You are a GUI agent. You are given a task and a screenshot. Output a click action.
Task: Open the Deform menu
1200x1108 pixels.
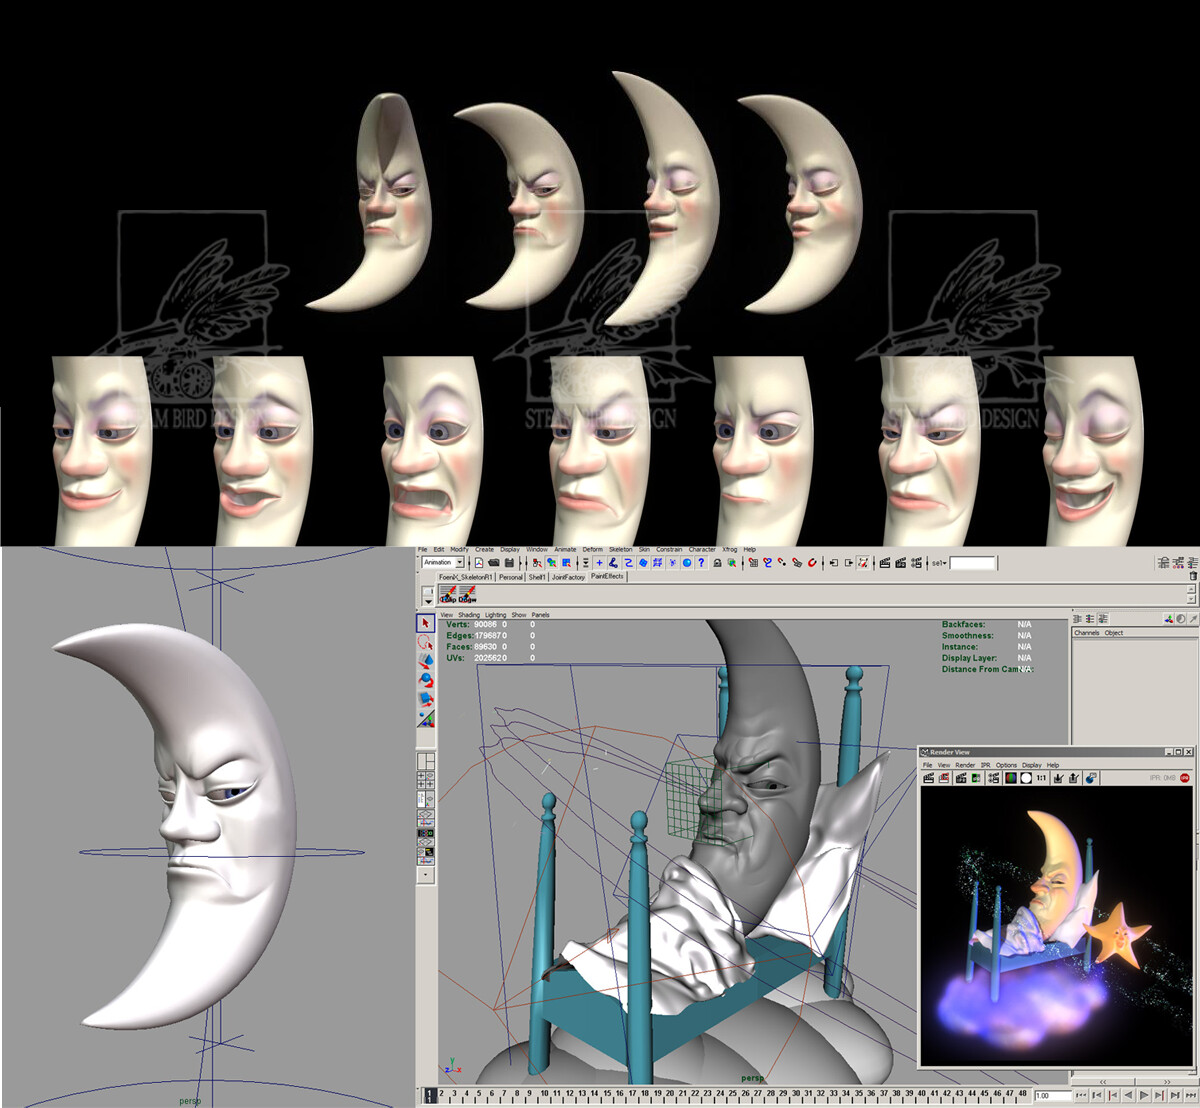coord(593,549)
